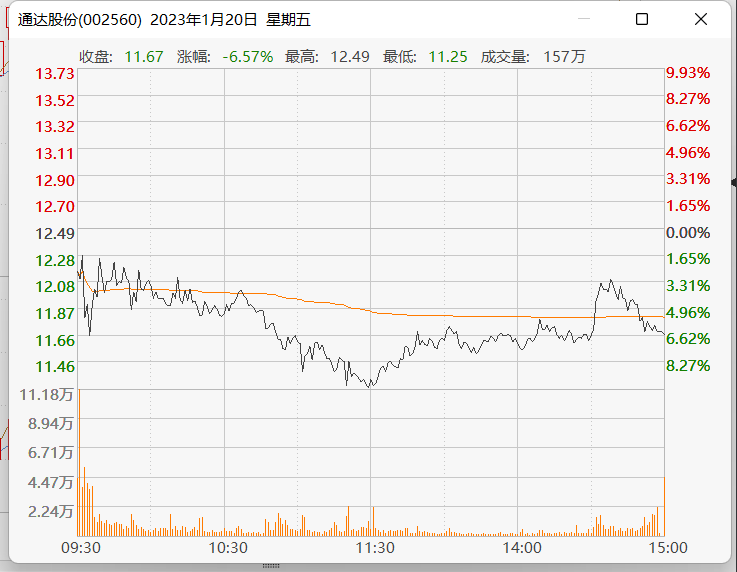Viewport: 737px width, 572px height.
Task: Select the 涨幅 label
Action: pos(194,57)
